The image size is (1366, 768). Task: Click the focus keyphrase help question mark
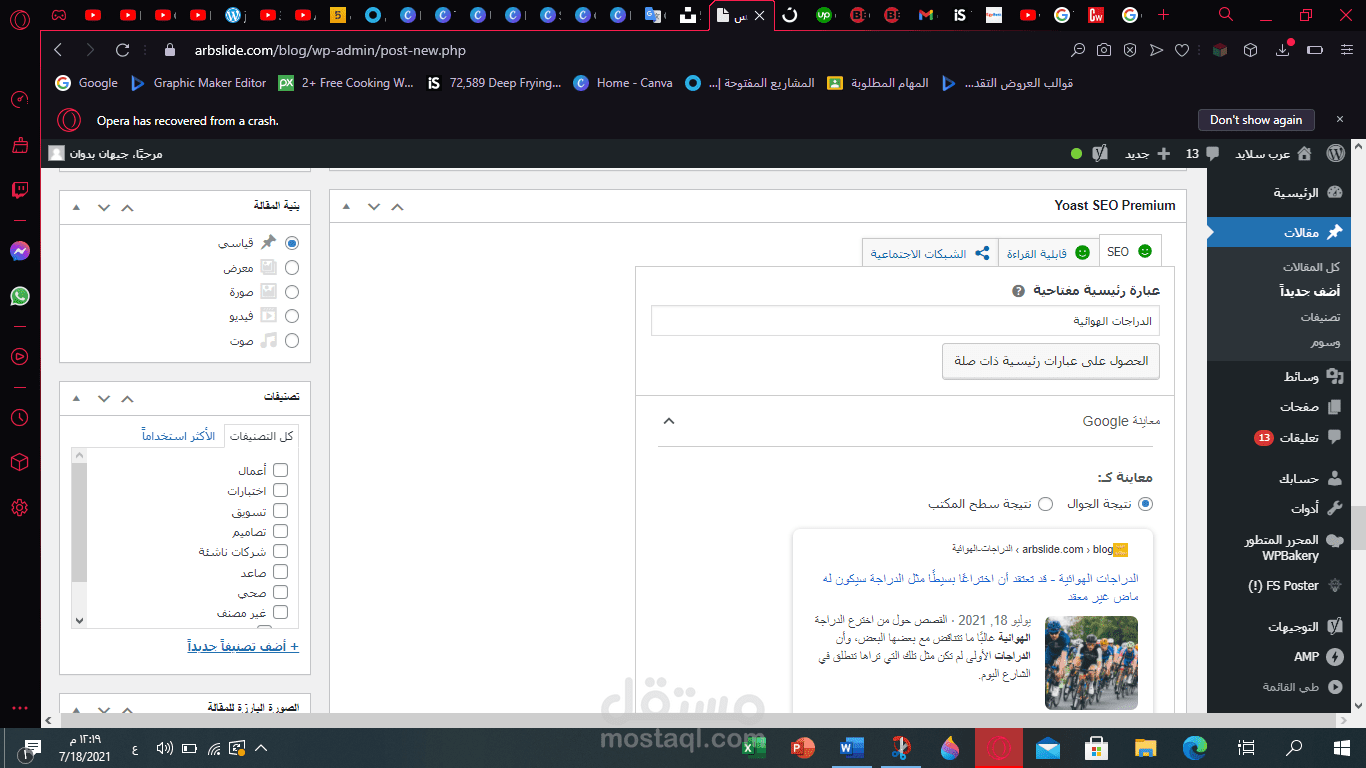(1018, 291)
